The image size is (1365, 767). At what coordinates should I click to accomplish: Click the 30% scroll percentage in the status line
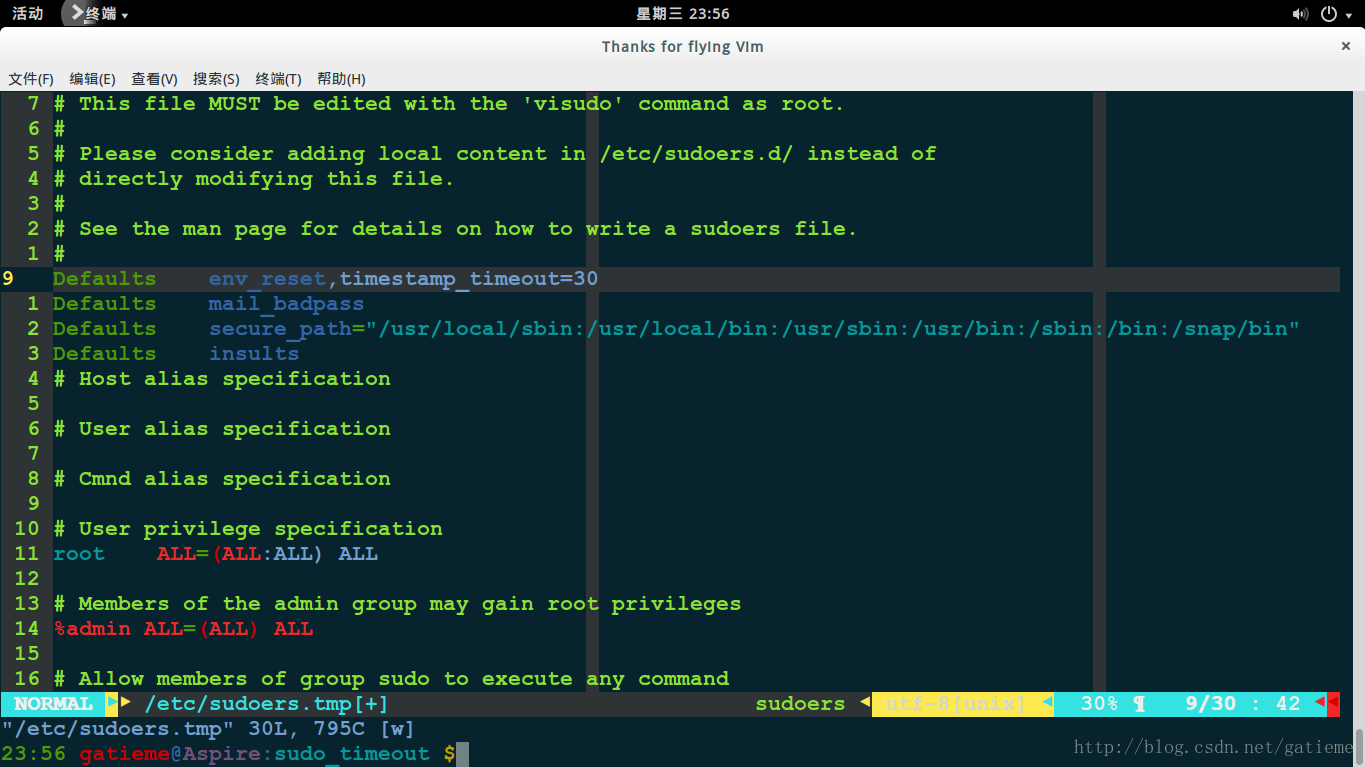click(x=1099, y=704)
